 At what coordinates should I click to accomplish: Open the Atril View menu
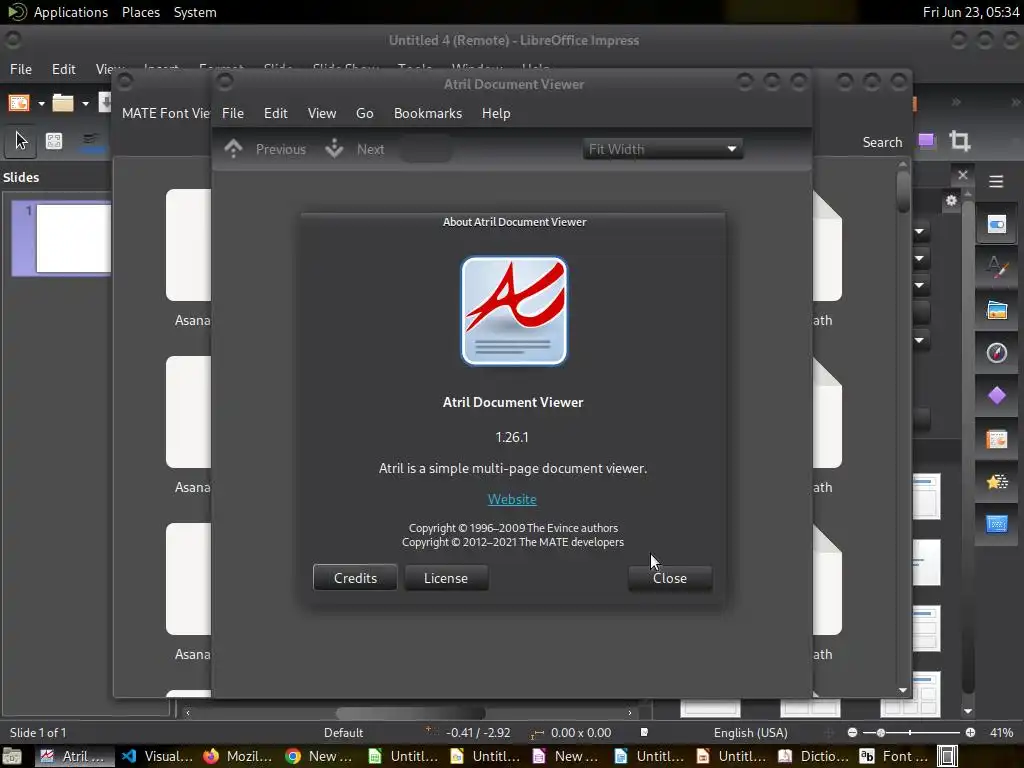pos(322,113)
